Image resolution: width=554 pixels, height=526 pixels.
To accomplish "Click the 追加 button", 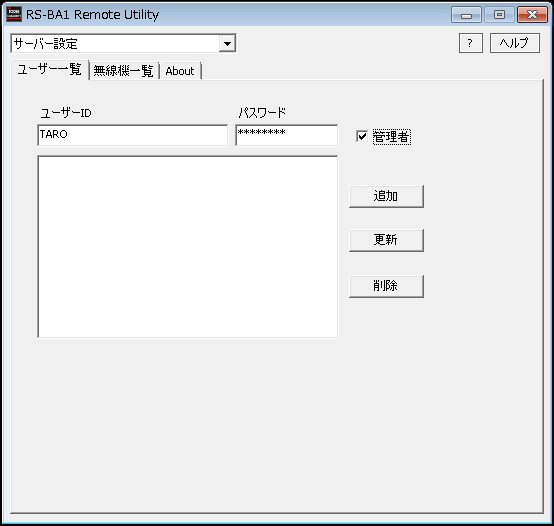I will coord(386,196).
